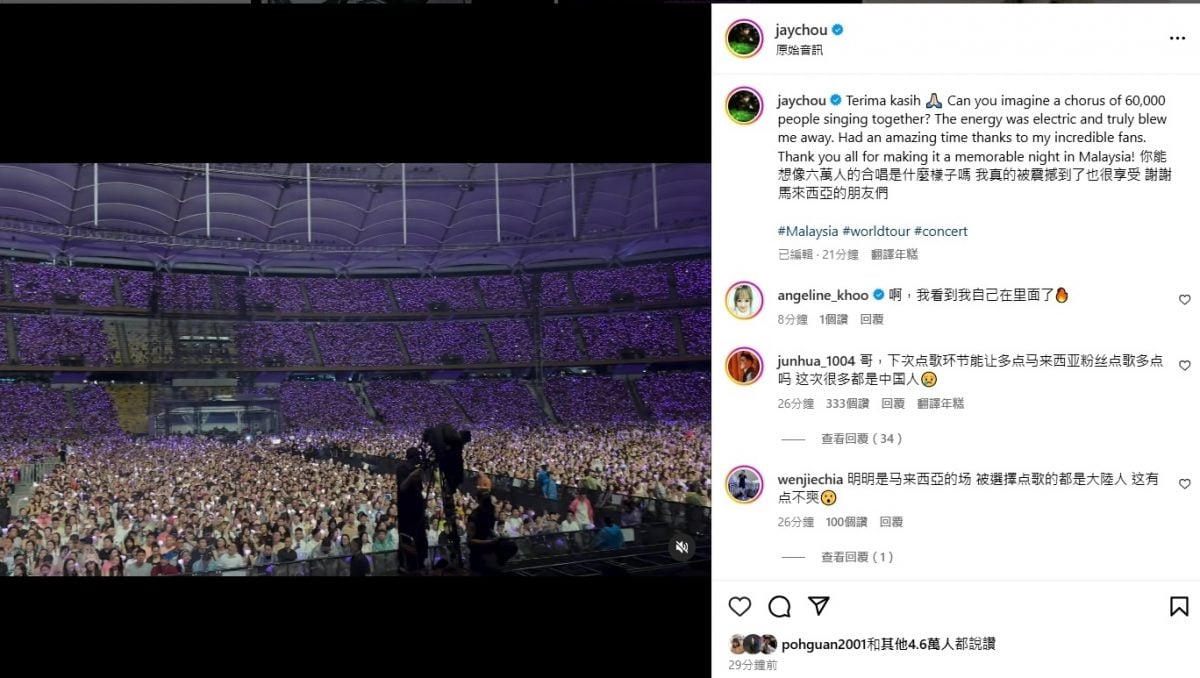This screenshot has height=678, width=1200.
Task: Open the #concert hashtag
Action: [940, 231]
